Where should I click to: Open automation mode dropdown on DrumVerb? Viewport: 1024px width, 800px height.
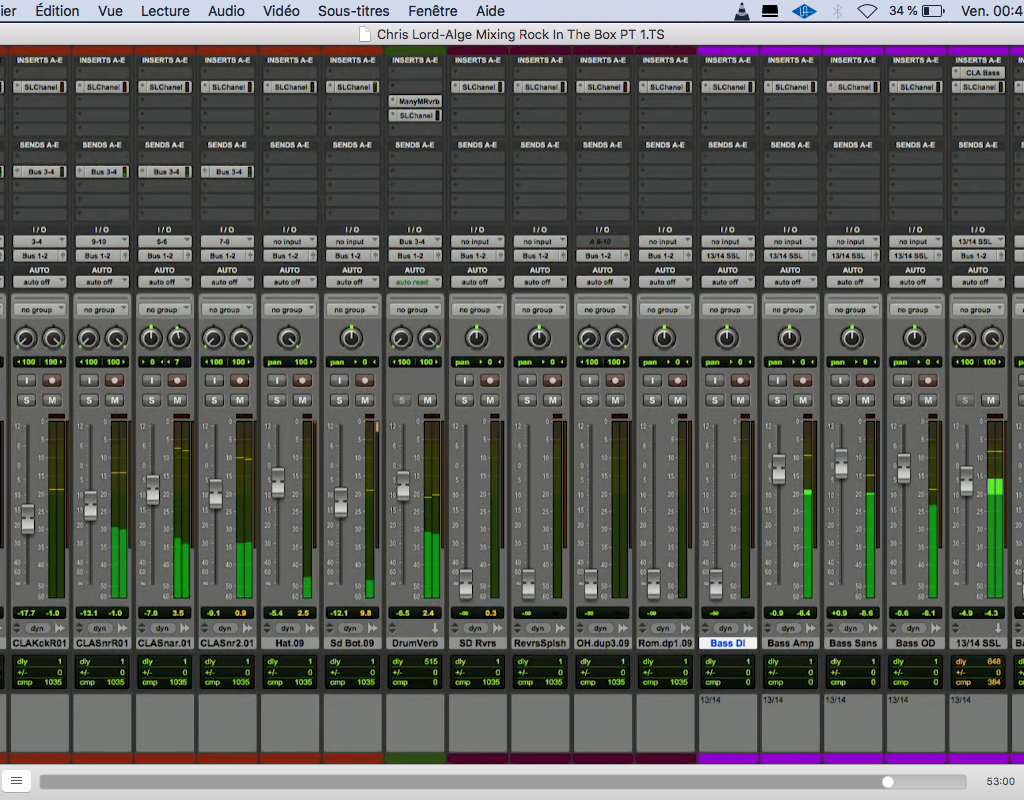click(414, 282)
